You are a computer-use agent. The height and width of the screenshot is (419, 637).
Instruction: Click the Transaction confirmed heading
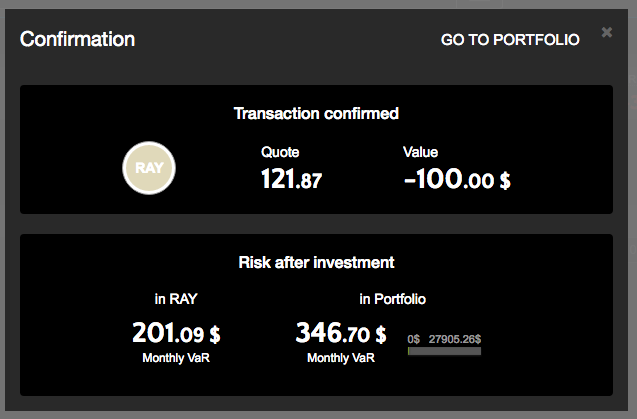(316, 113)
